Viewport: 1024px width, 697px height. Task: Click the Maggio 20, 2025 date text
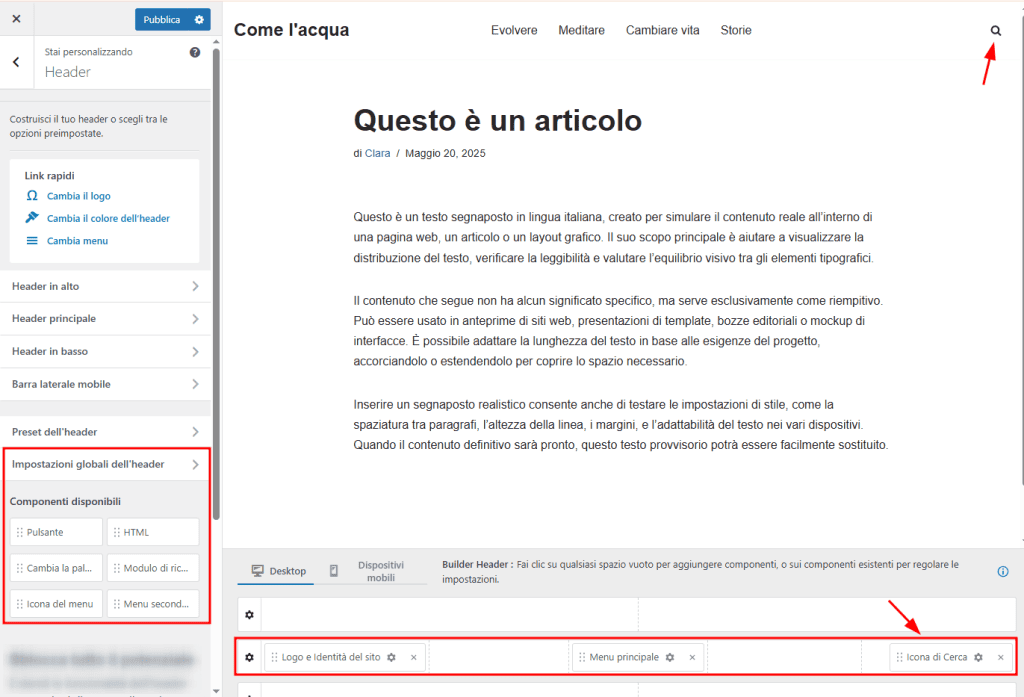[x=445, y=154]
